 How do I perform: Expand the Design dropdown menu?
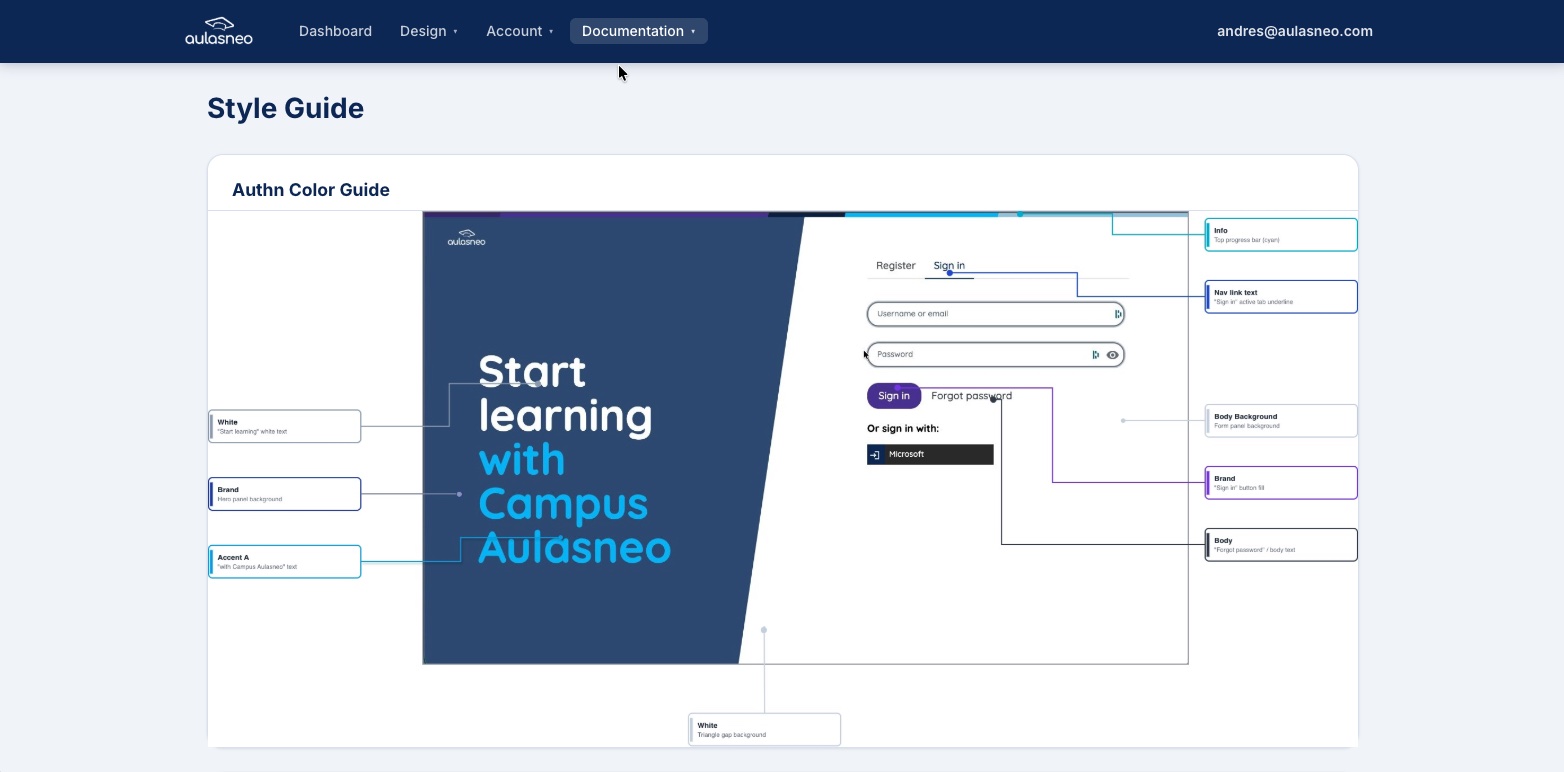pyautogui.click(x=428, y=31)
